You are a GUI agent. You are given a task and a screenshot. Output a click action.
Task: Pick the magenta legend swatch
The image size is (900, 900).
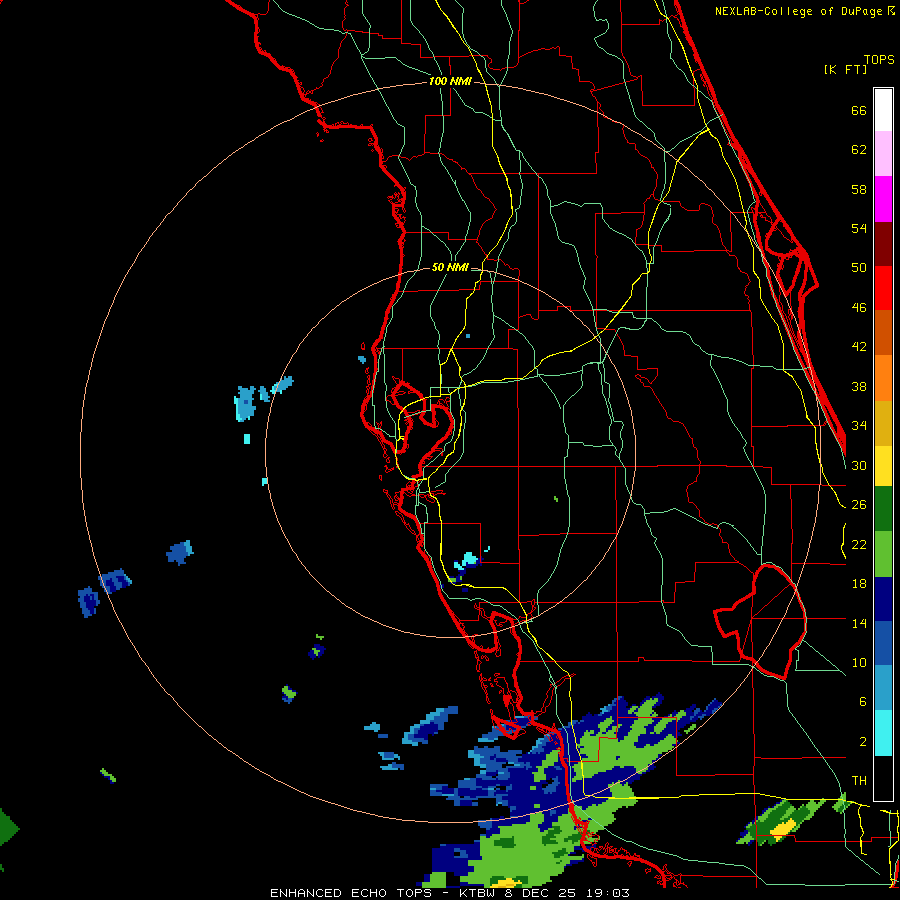(883, 199)
